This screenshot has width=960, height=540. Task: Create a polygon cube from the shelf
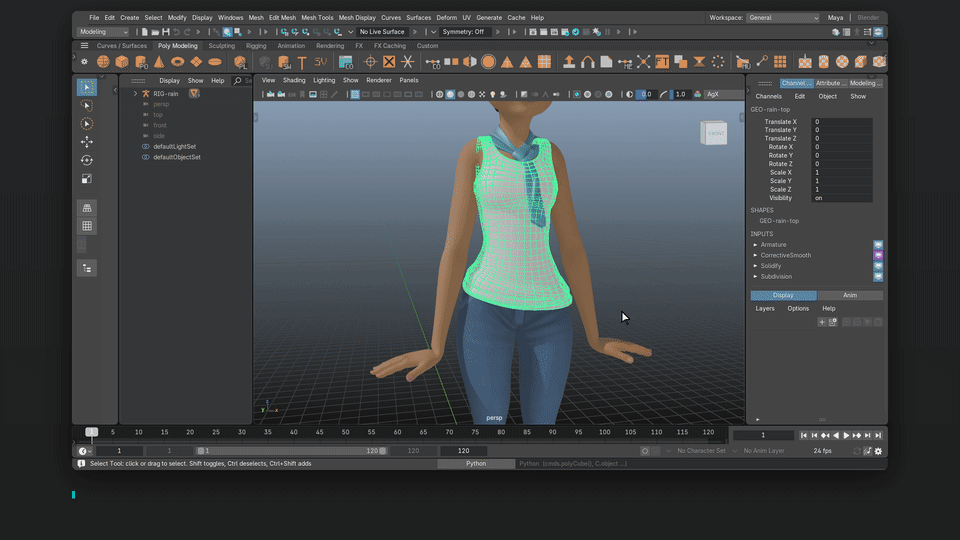tap(122, 62)
